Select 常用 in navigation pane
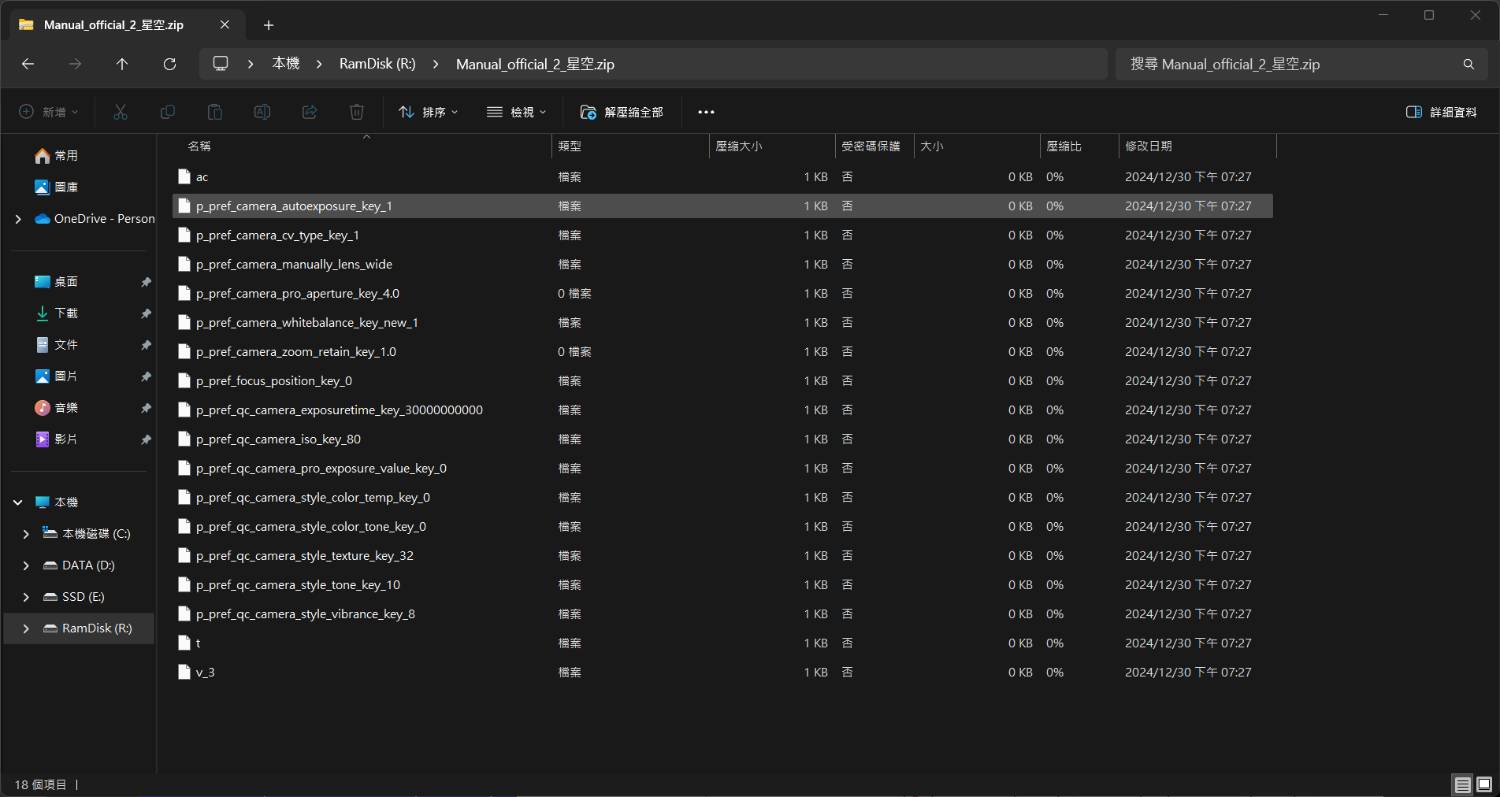 click(x=66, y=156)
